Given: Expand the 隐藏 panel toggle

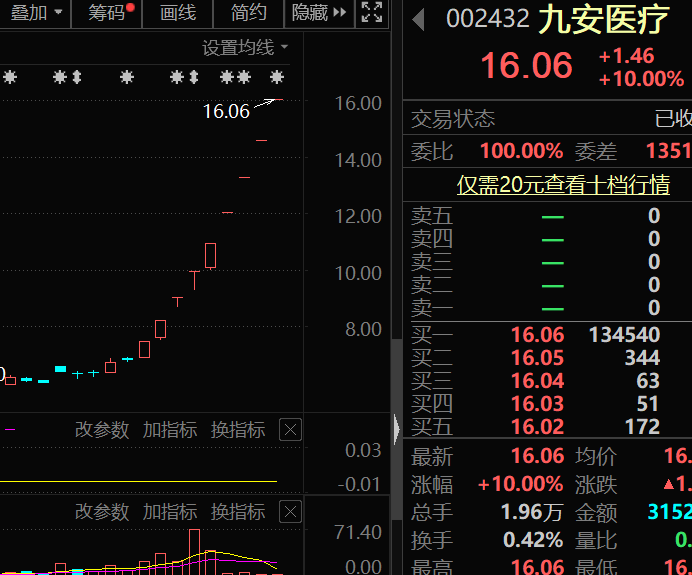Looking at the screenshot, I should coord(319,13).
